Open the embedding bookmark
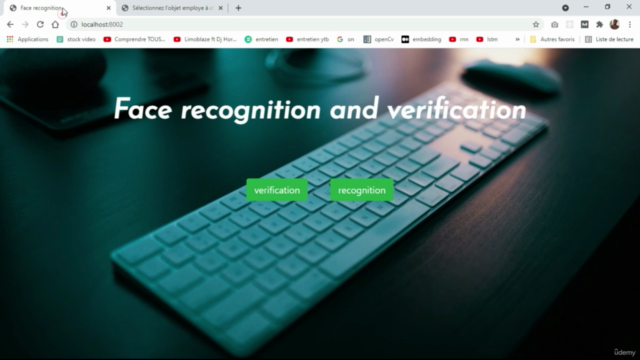 pyautogui.click(x=421, y=39)
